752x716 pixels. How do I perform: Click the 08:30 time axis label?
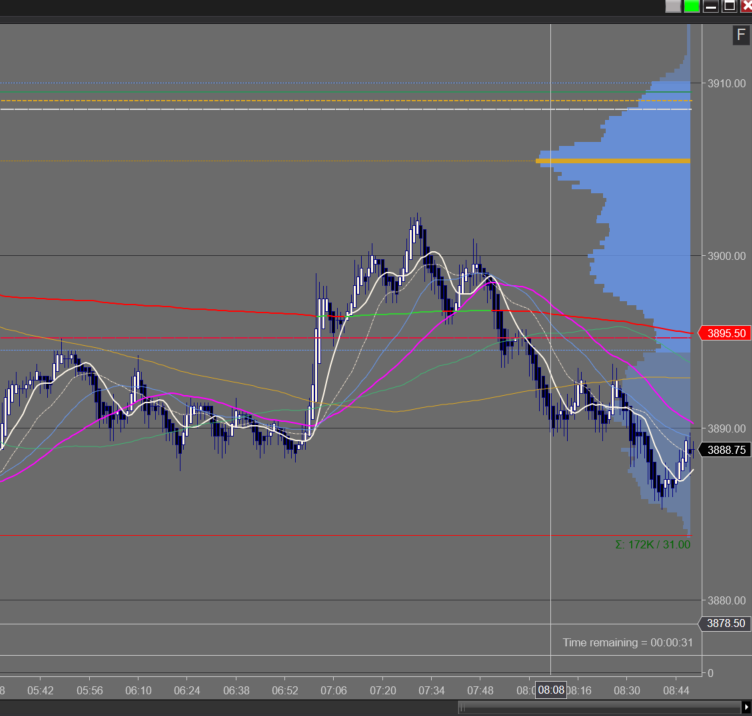[x=627, y=691]
